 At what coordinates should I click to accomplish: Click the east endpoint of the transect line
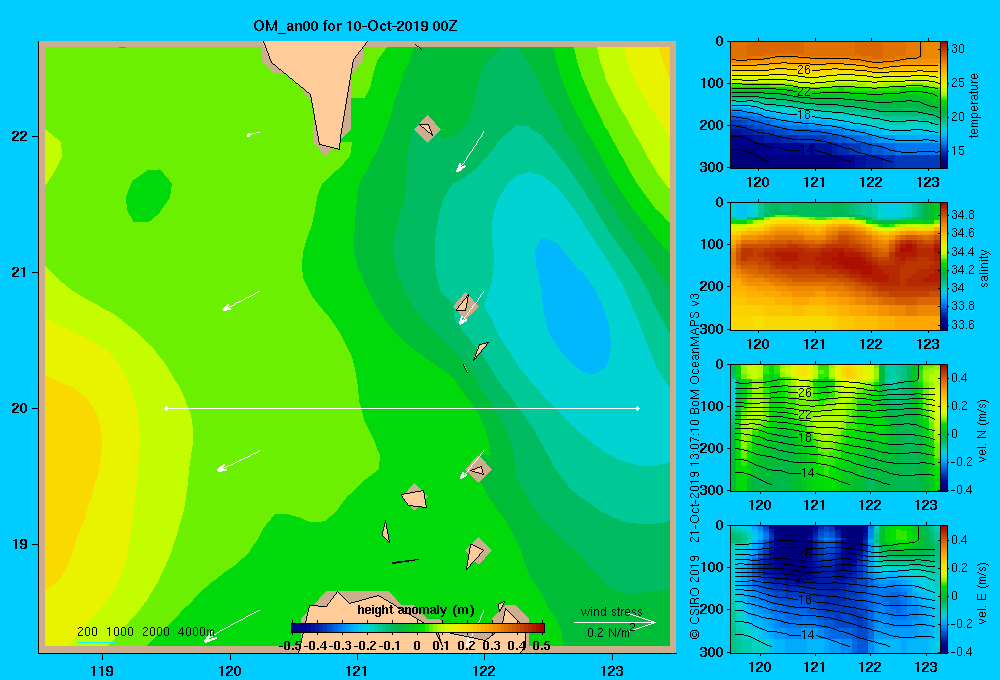(x=638, y=408)
